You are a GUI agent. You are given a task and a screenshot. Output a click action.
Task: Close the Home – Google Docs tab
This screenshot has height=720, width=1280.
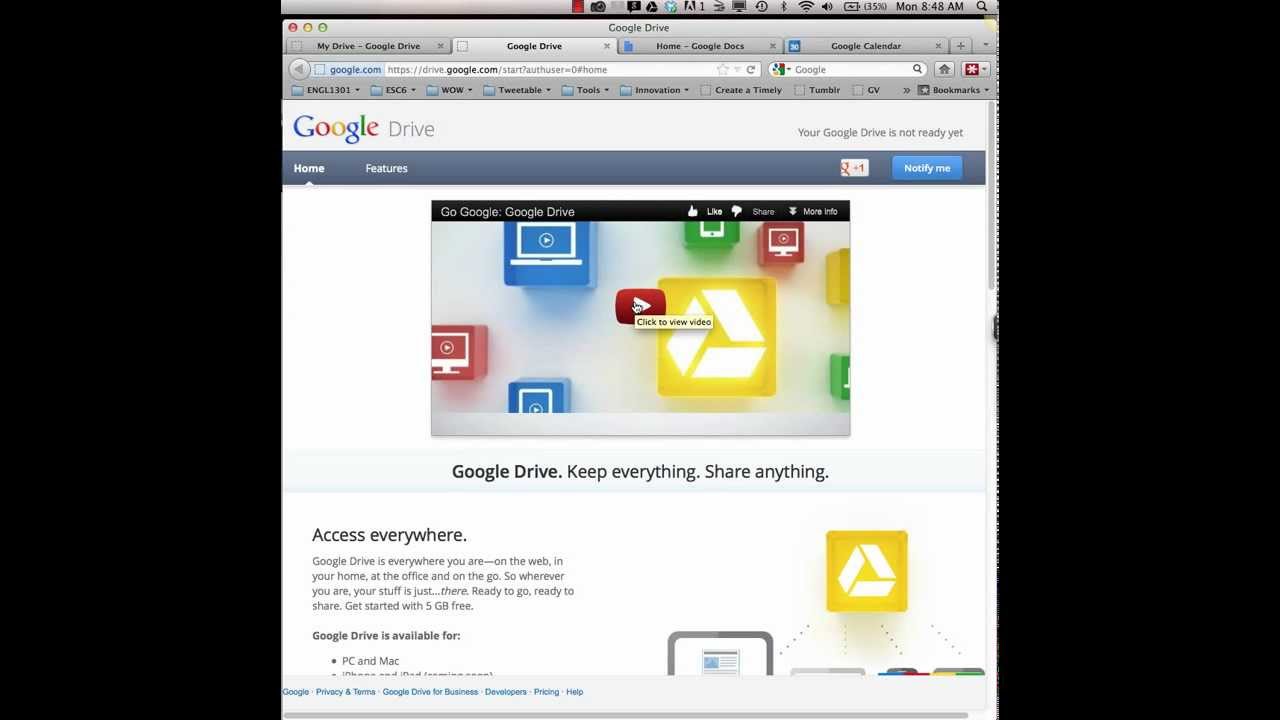point(773,46)
